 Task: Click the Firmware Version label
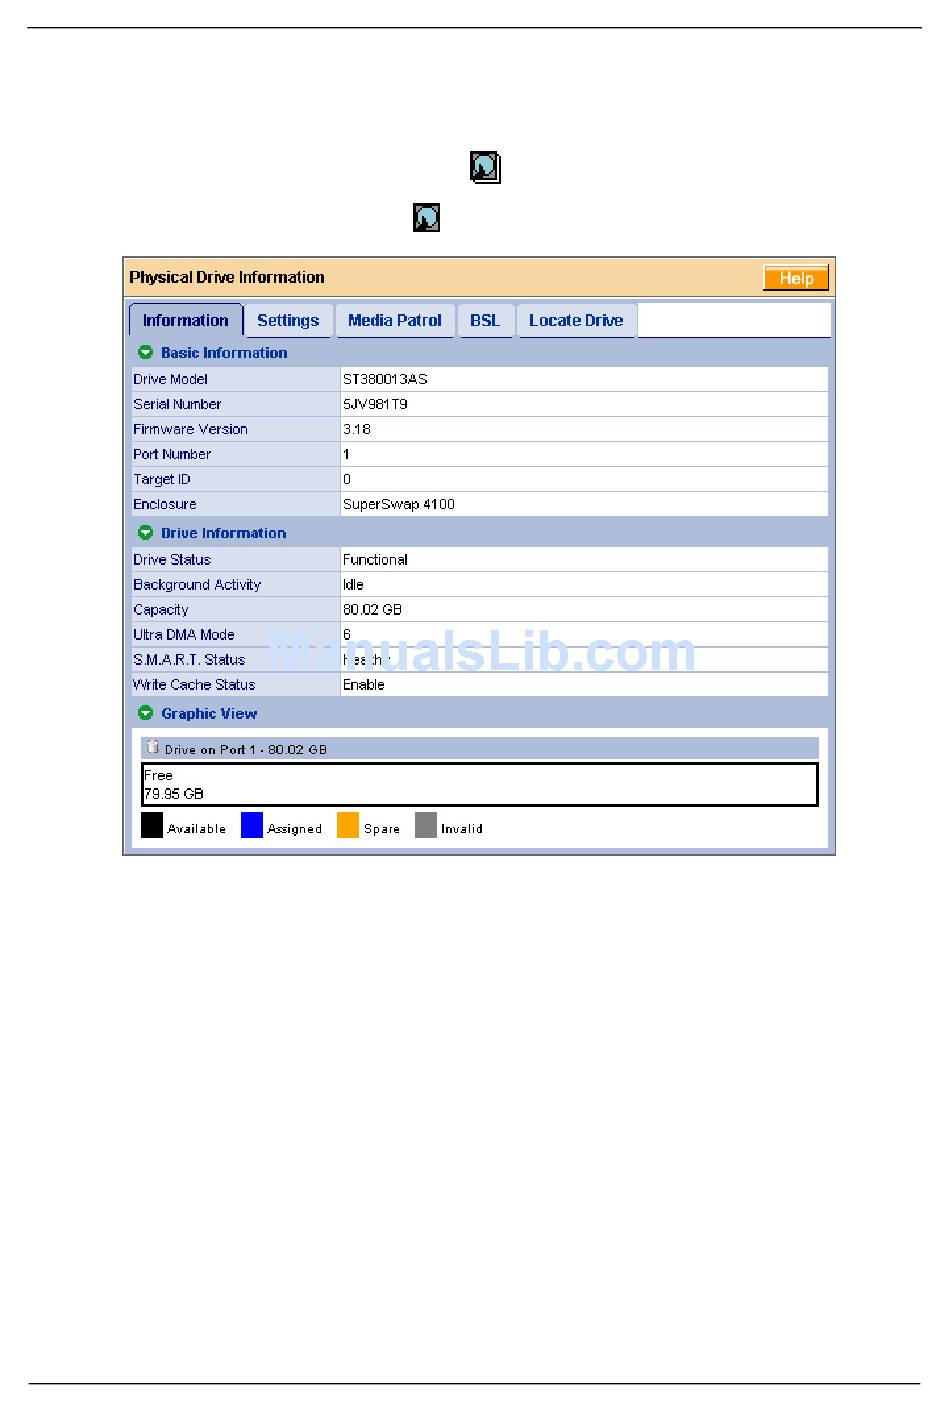point(190,429)
